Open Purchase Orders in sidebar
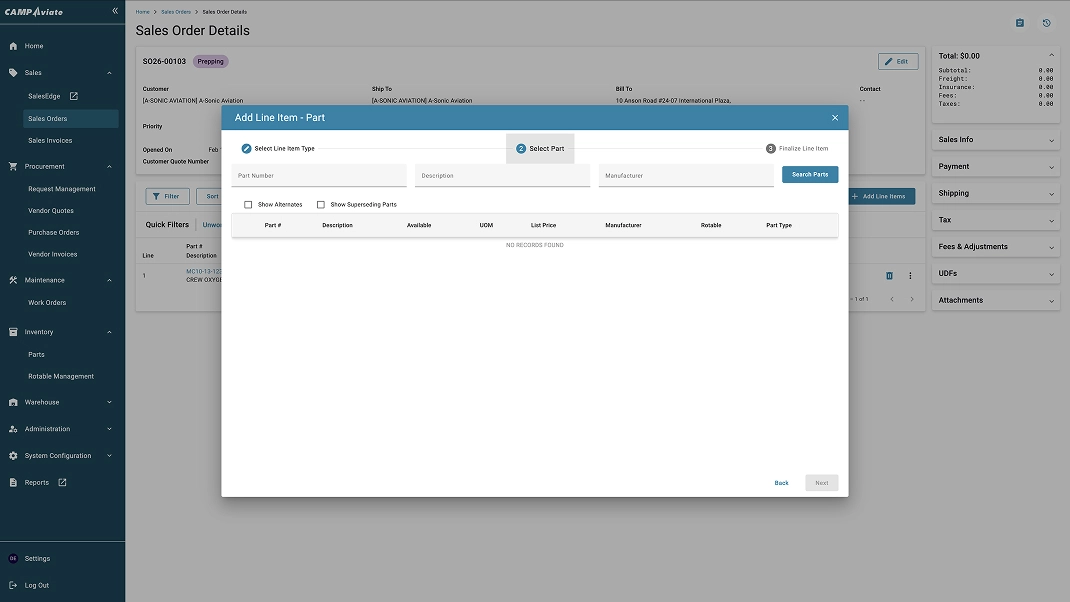Image resolution: width=1070 pixels, height=602 pixels. [x=53, y=233]
